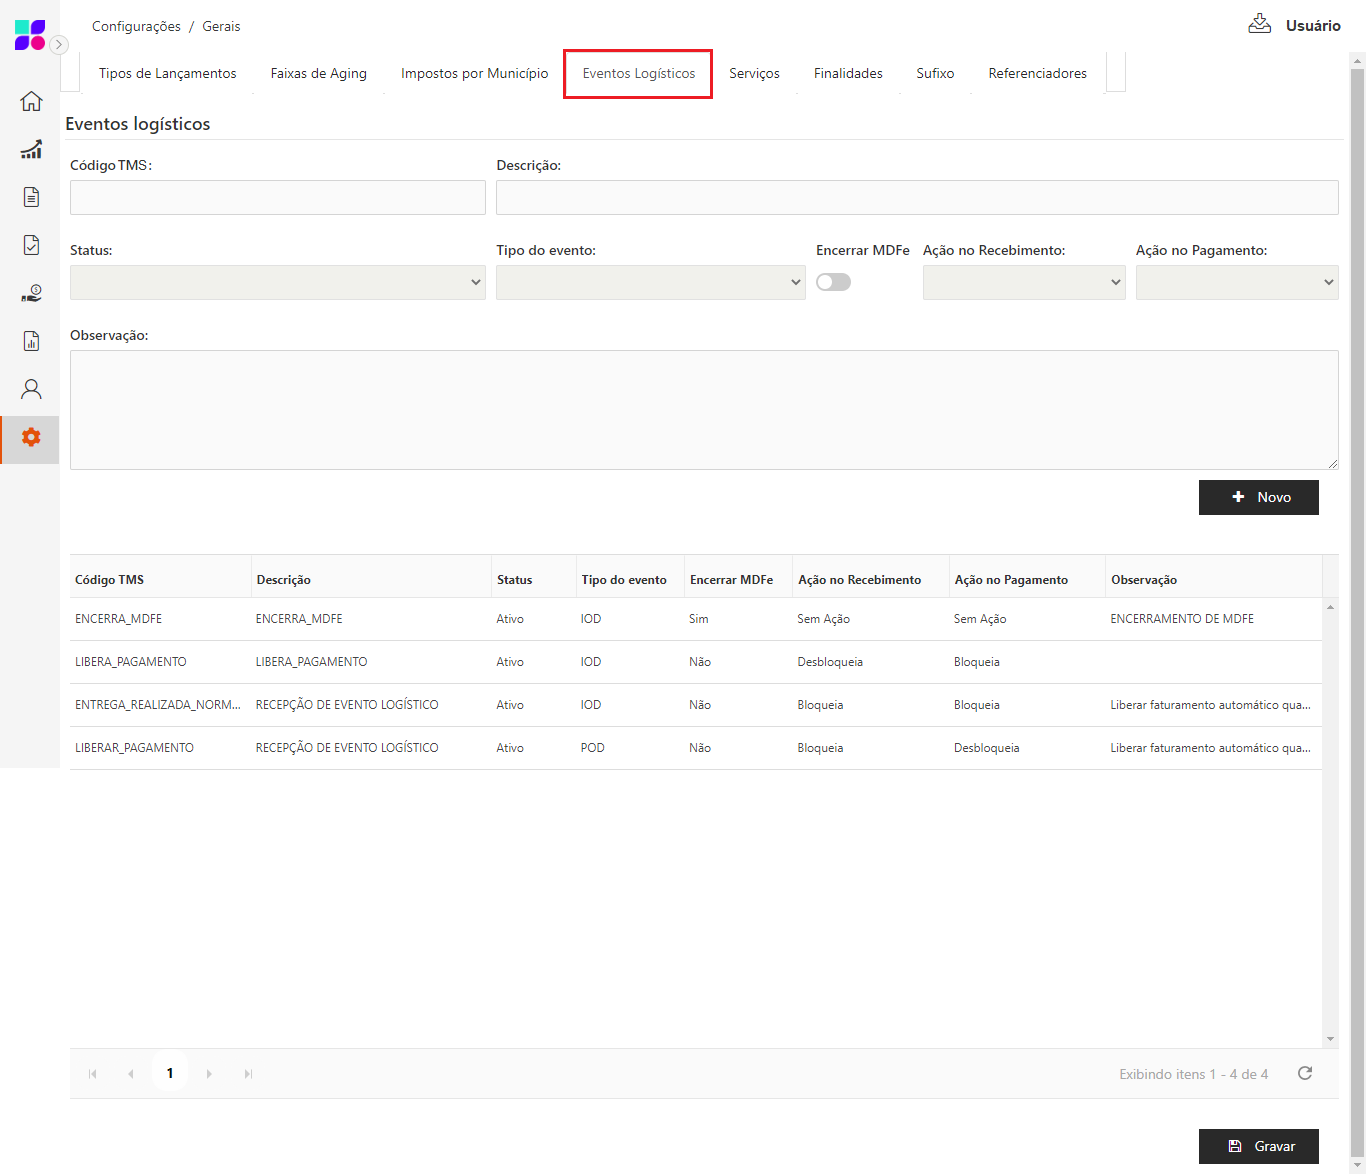Toggle the Encerrar MDFe switch

(x=833, y=282)
